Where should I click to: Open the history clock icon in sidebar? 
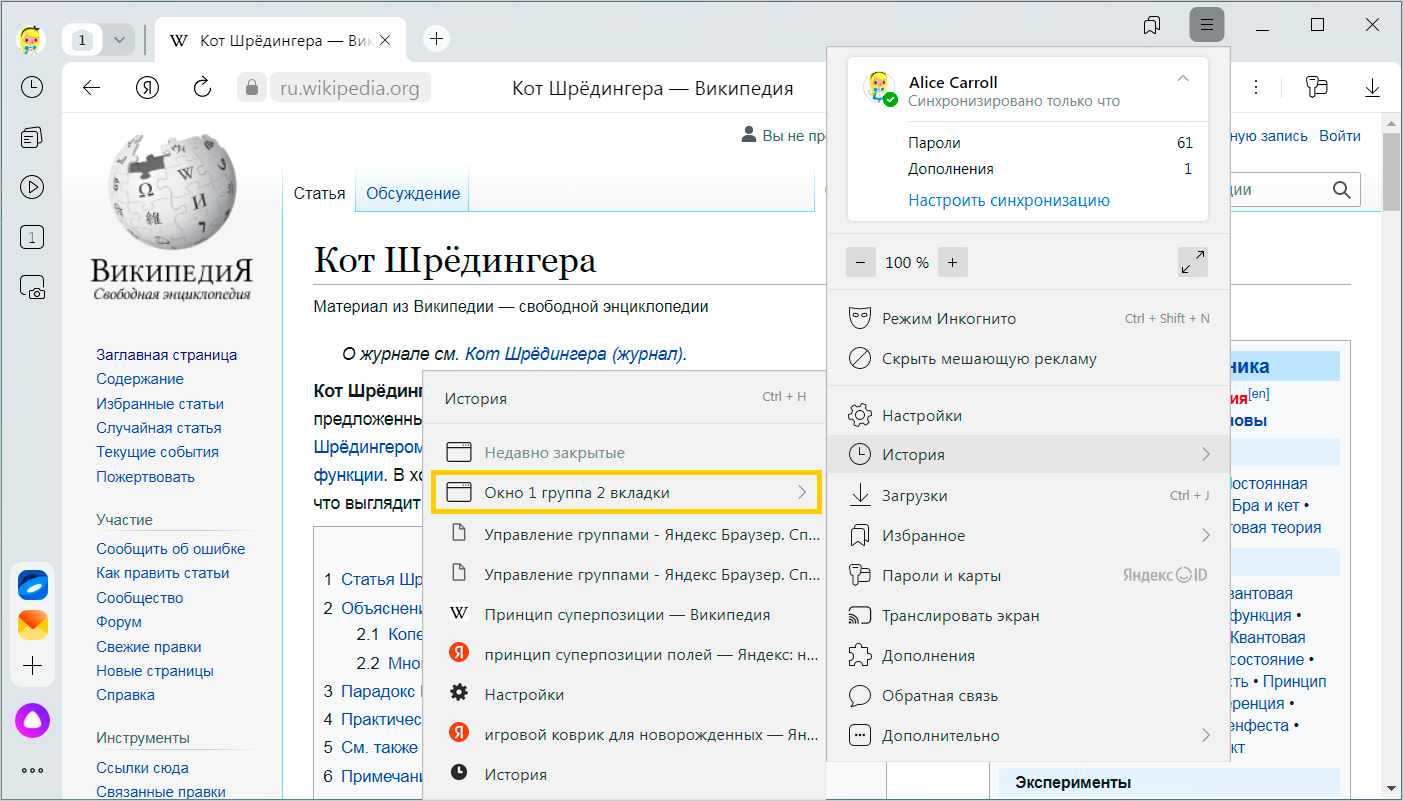[32, 88]
